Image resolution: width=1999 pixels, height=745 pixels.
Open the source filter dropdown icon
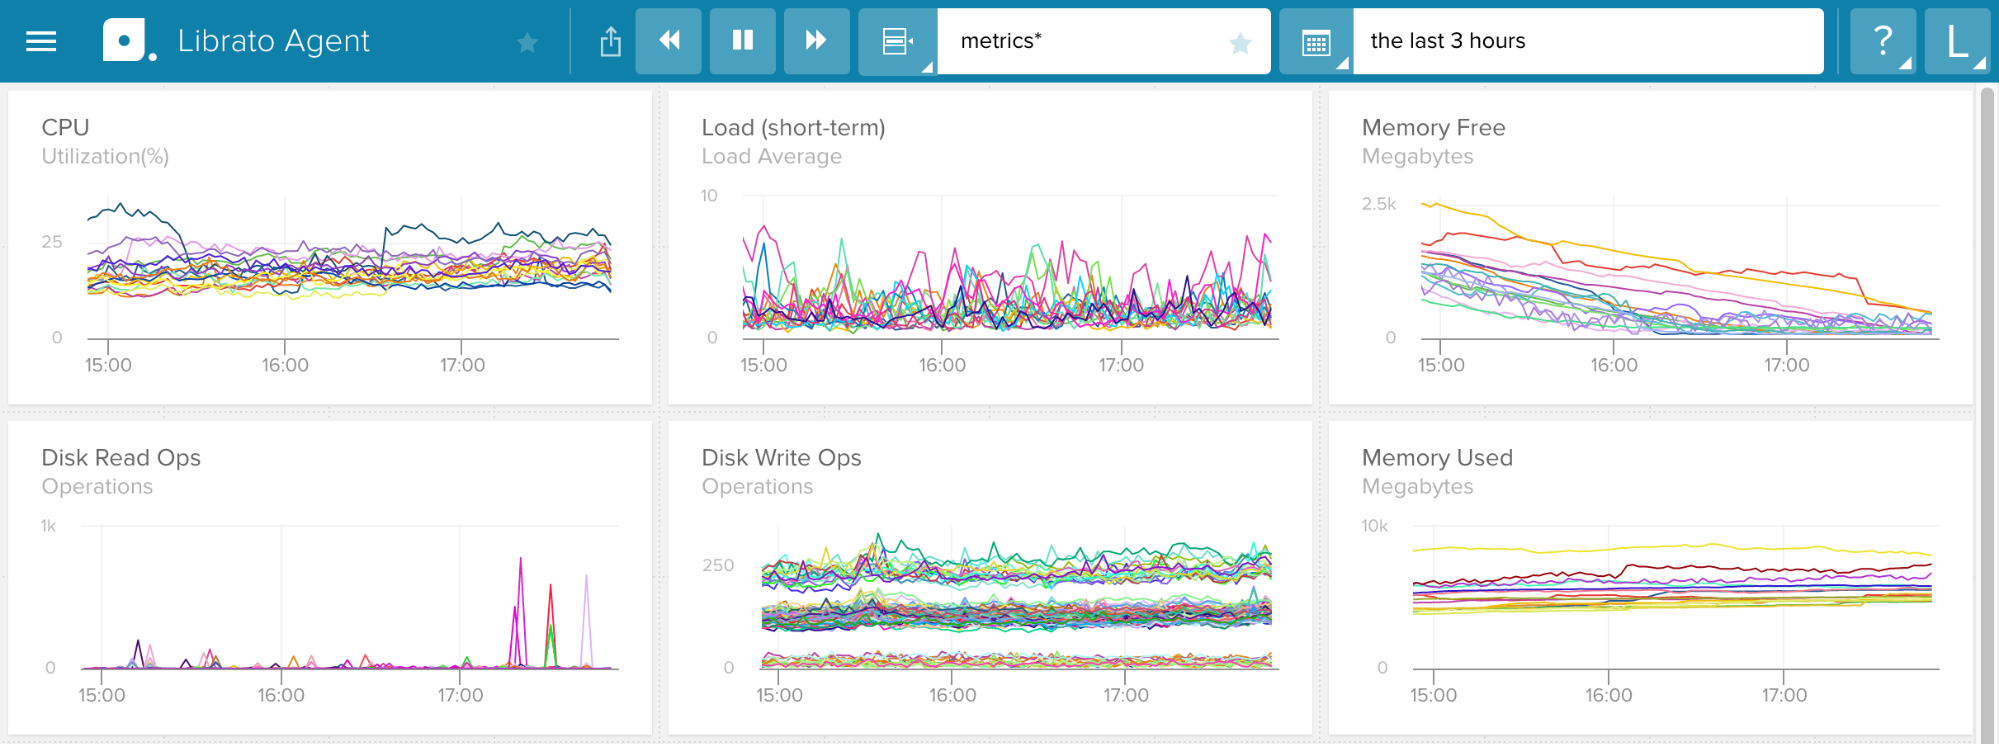tap(897, 41)
